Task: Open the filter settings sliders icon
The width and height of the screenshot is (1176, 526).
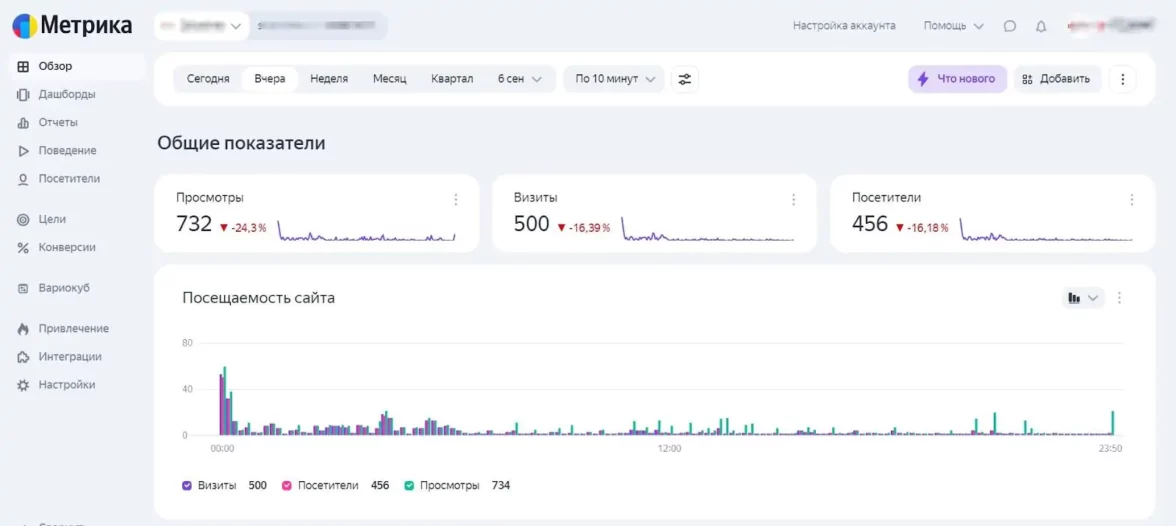Action: 685,79
